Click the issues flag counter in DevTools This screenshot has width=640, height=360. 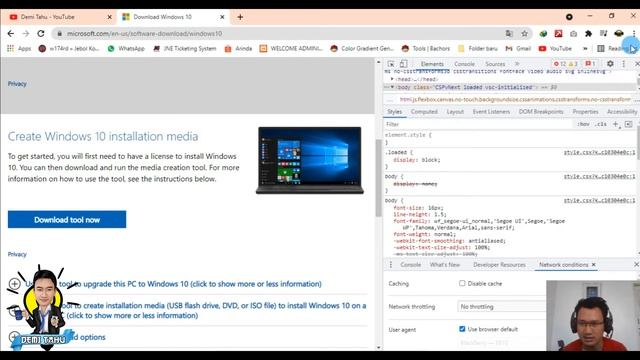pyautogui.click(x=590, y=64)
